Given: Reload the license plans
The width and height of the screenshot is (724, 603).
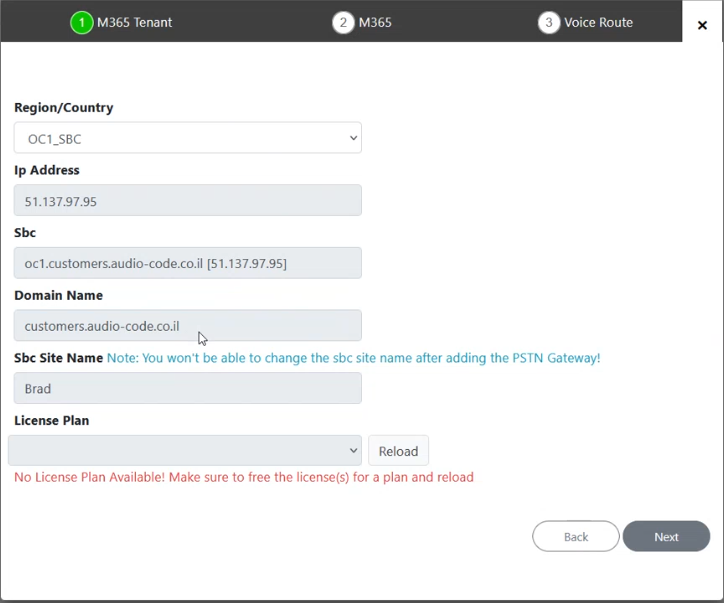Looking at the screenshot, I should click(398, 451).
